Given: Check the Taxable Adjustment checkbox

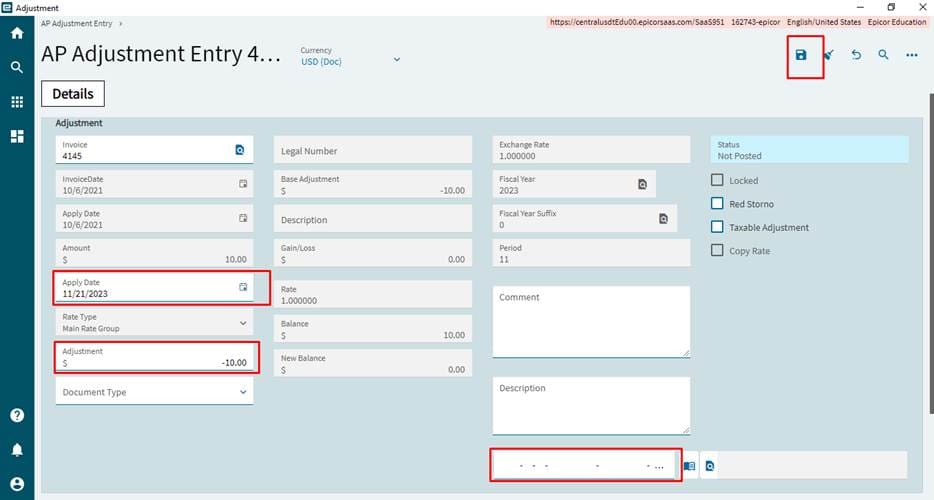Looking at the screenshot, I should (x=717, y=227).
